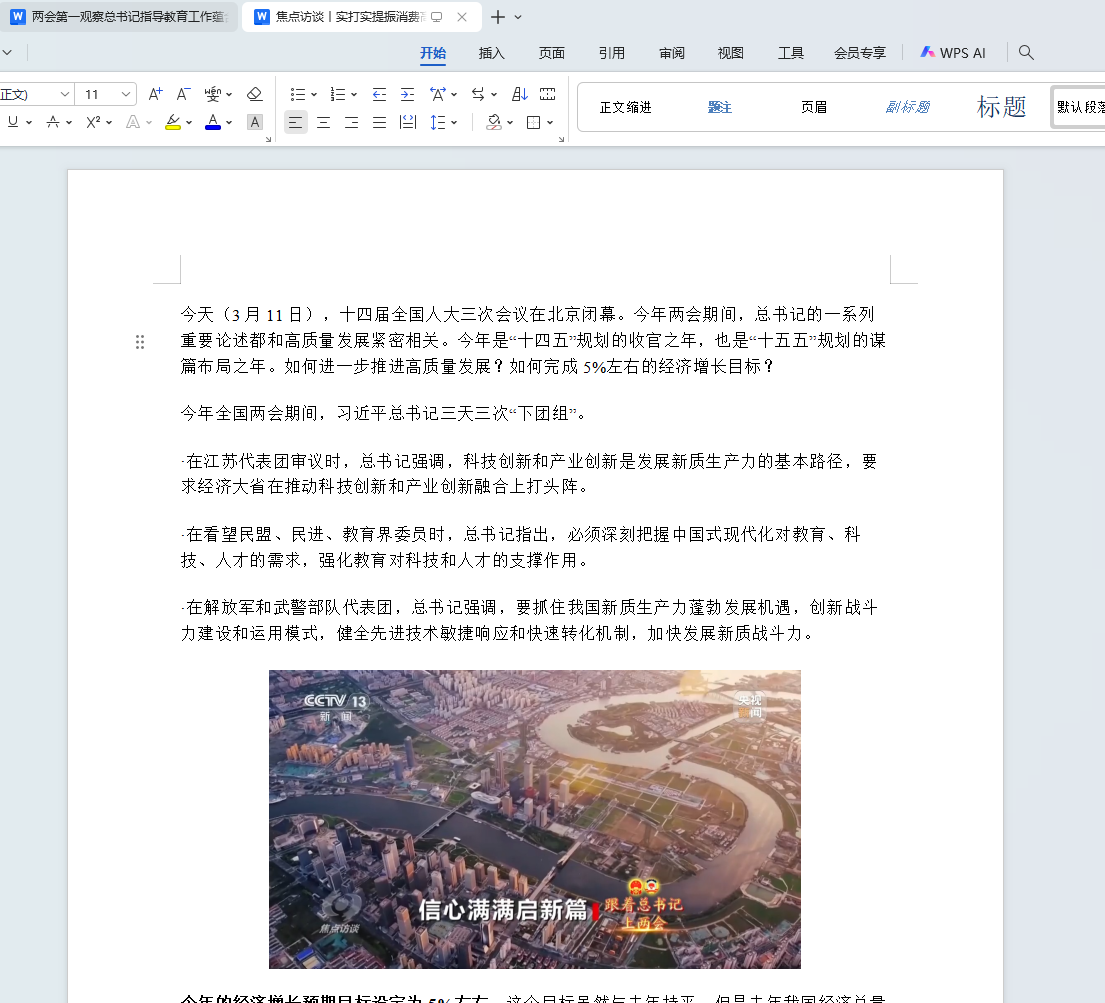Image resolution: width=1105 pixels, height=1003 pixels.
Task: Decrease paragraph indent
Action: click(x=379, y=94)
